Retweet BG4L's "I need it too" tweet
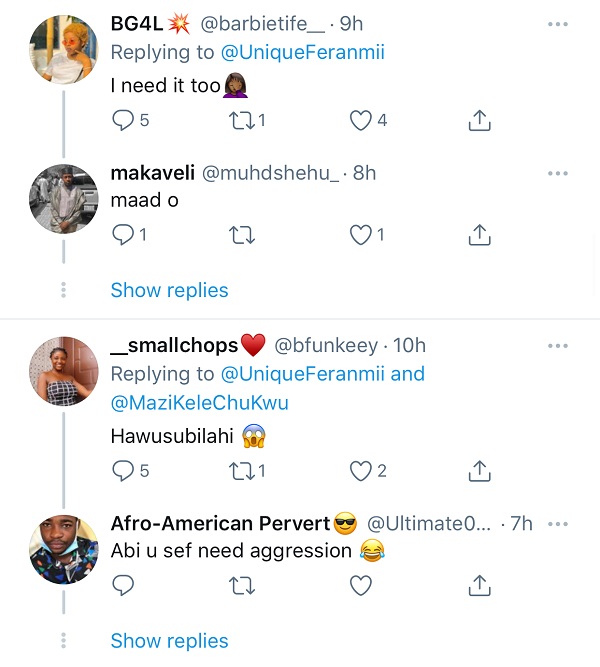600x667 pixels. coord(242,121)
